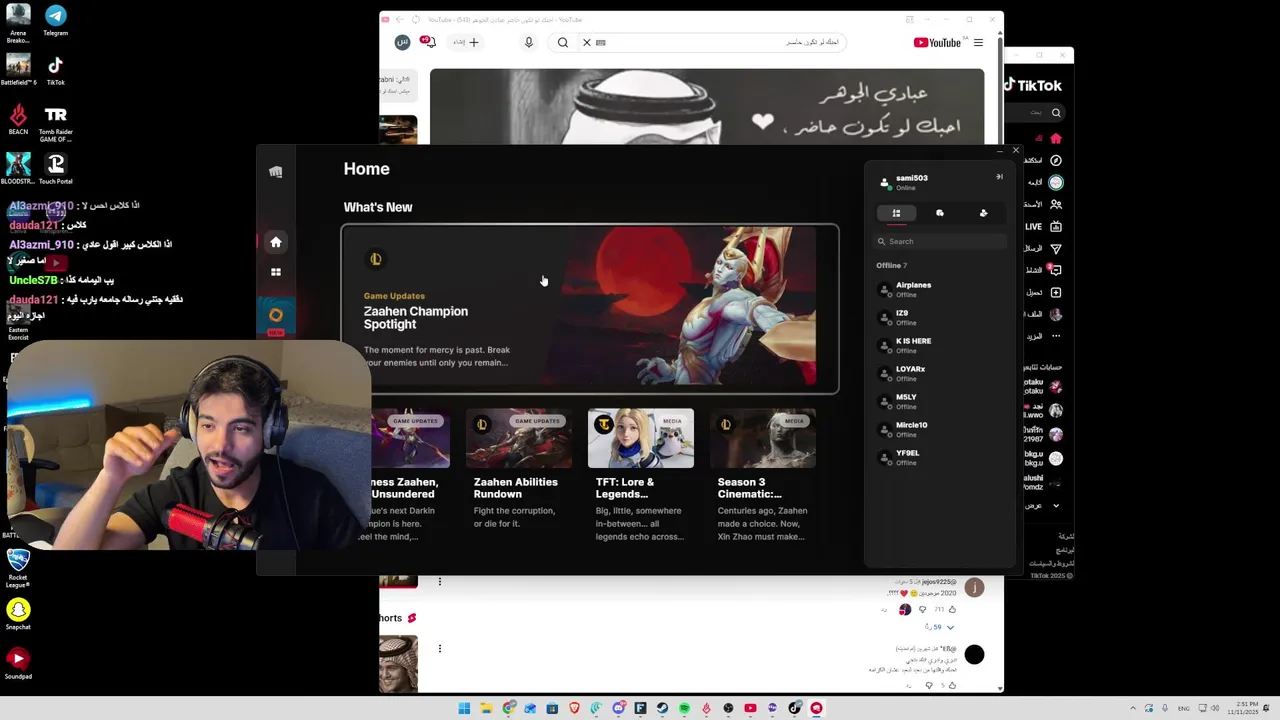
Task: Select the orange NEW game icon in sidebar
Action: [x=276, y=316]
